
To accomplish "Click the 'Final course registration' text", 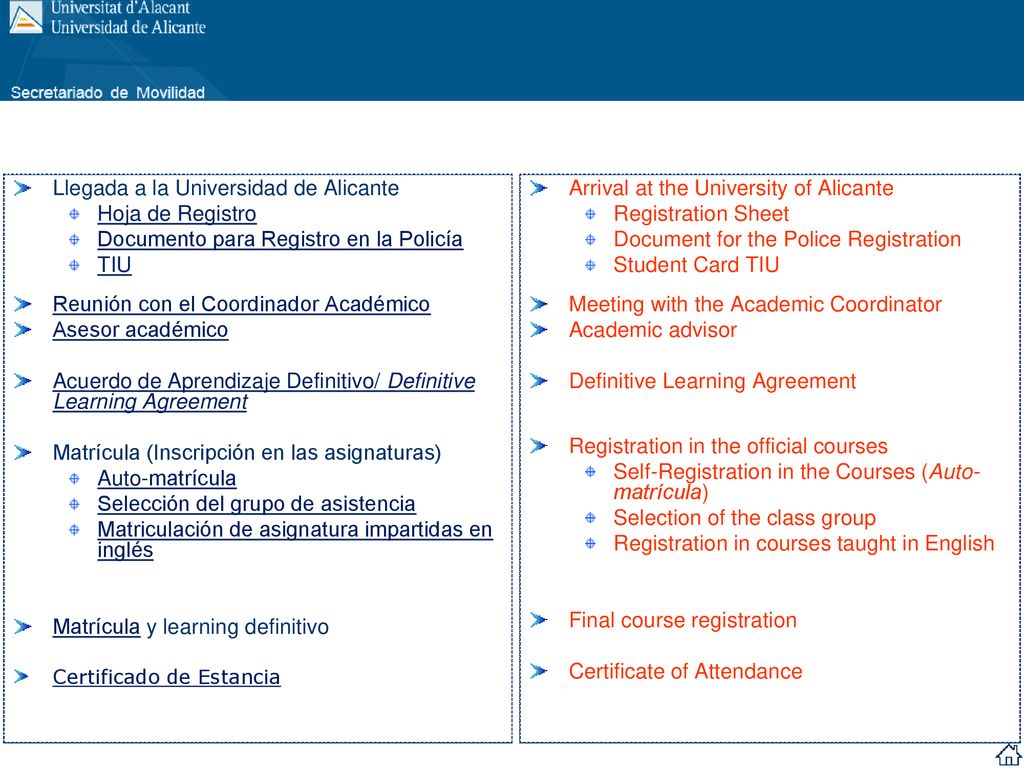I will coord(682,620).
